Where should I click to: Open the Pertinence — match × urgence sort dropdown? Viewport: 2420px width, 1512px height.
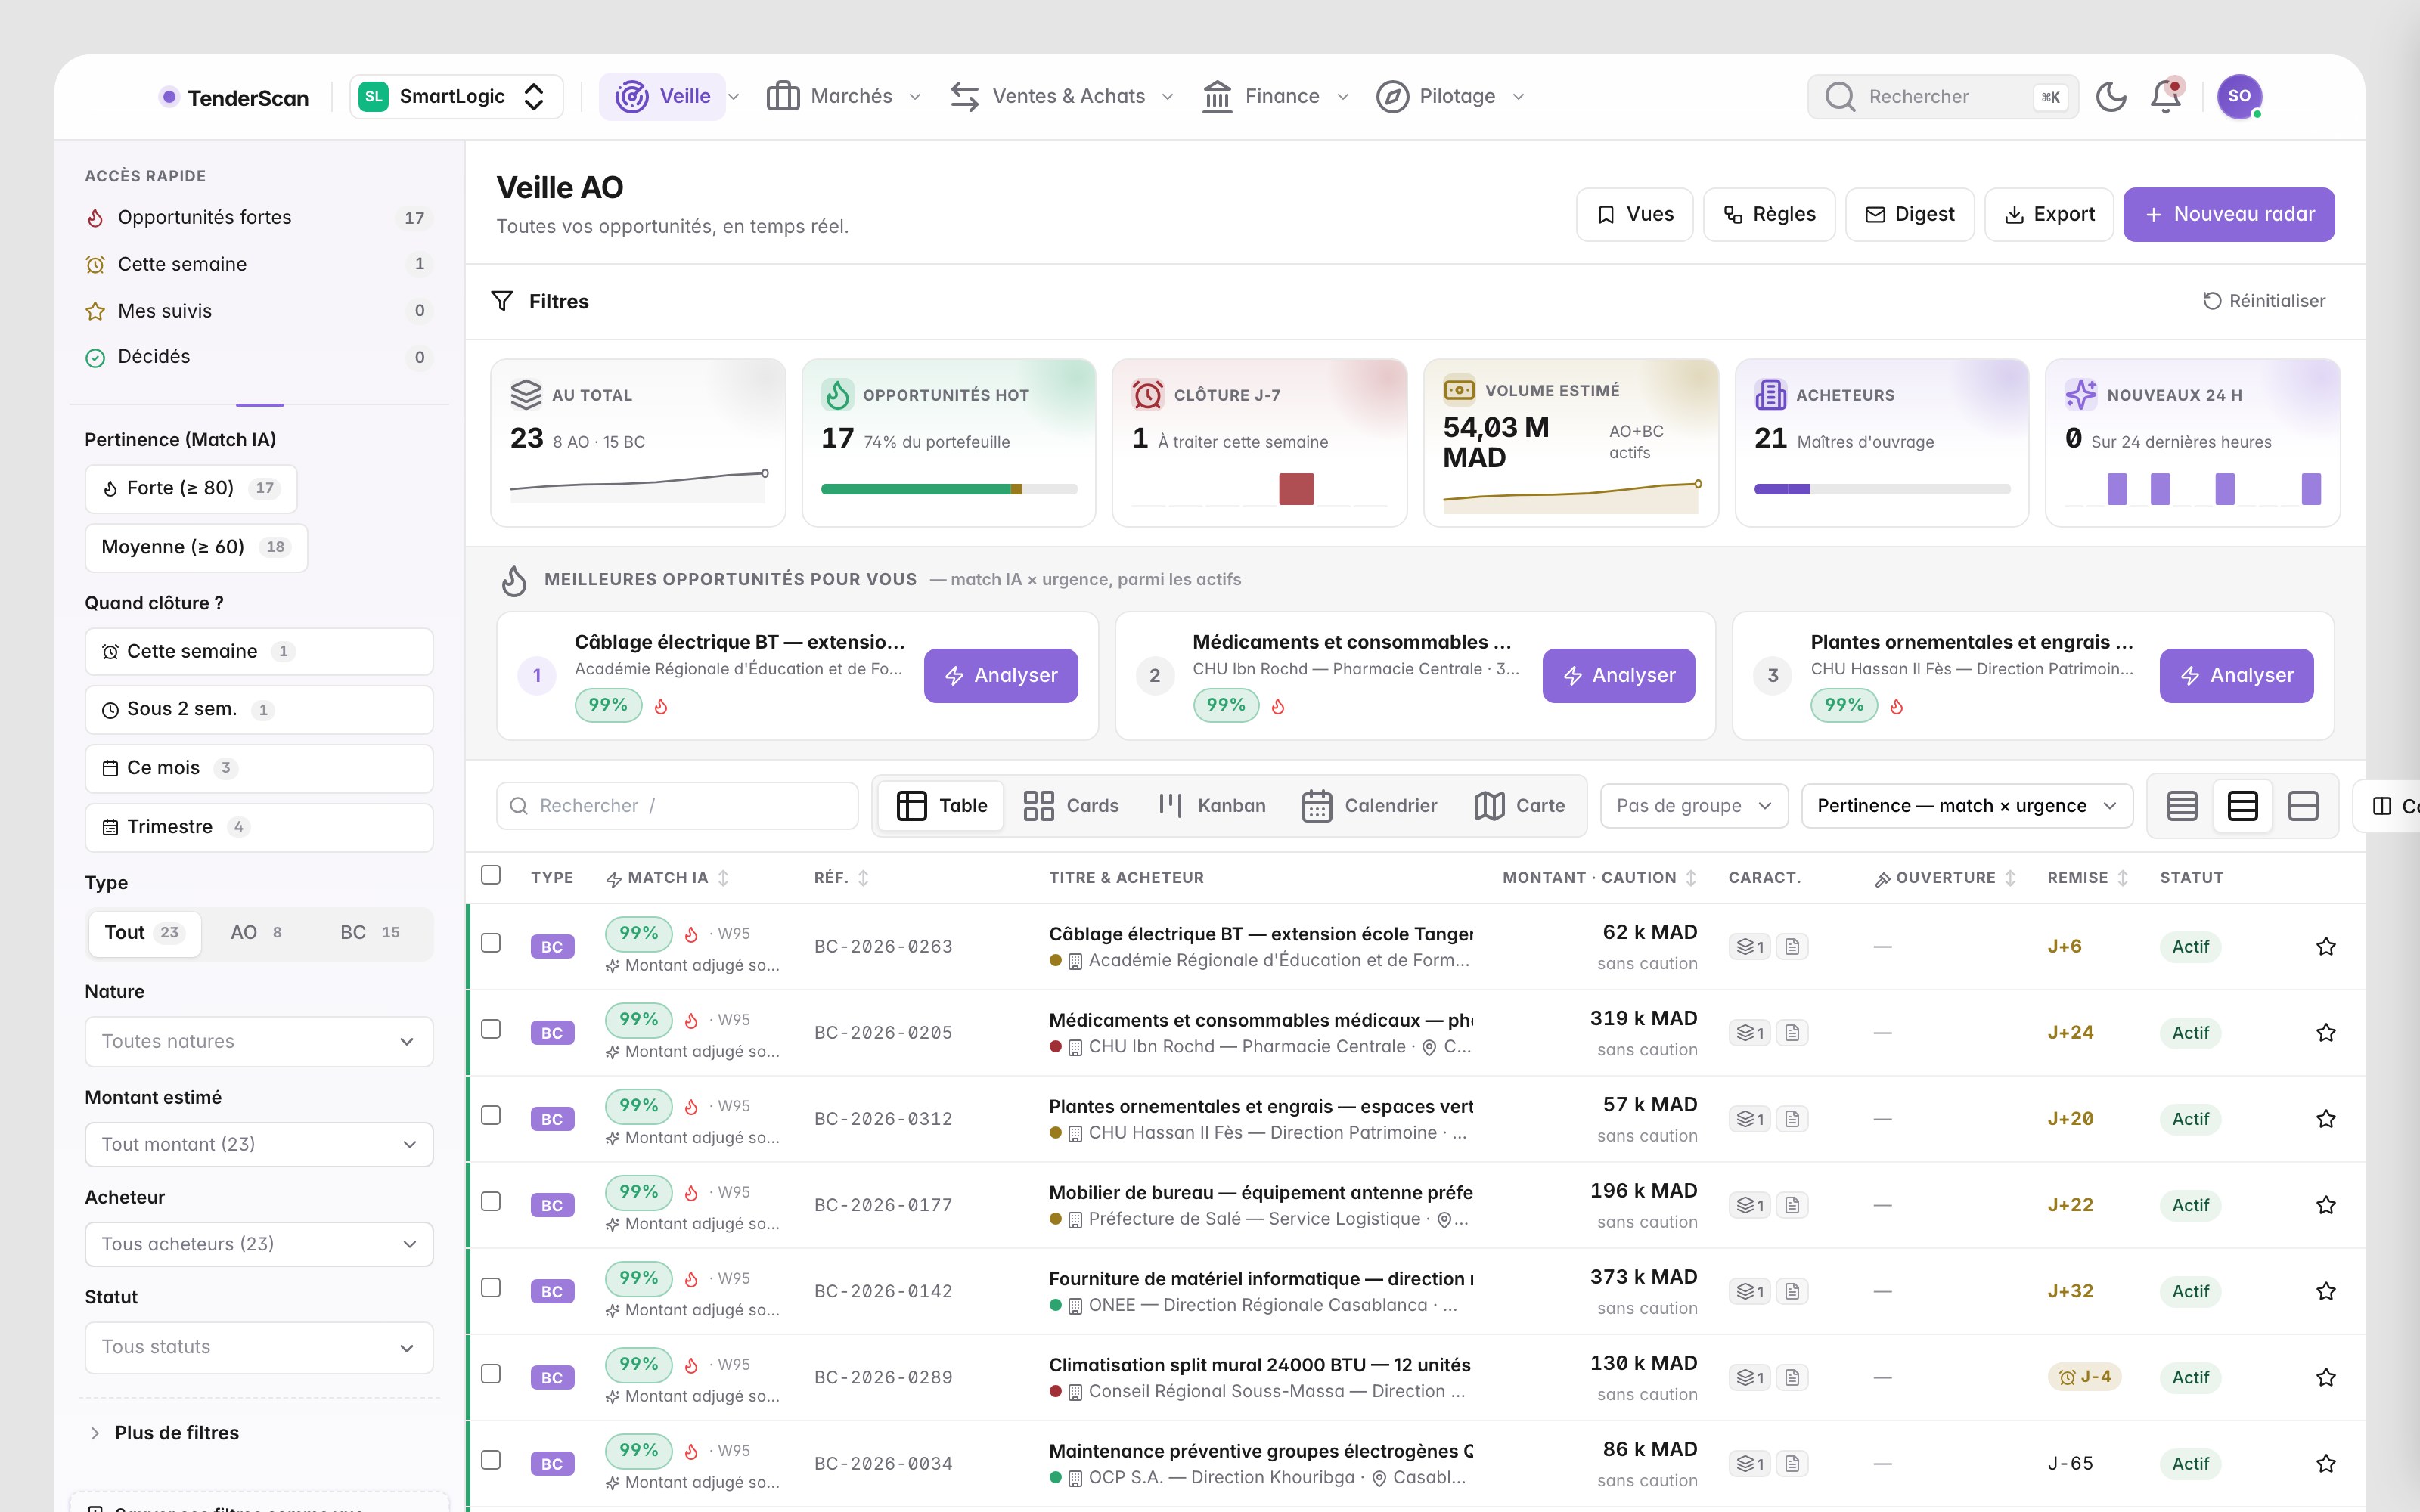pos(1967,806)
